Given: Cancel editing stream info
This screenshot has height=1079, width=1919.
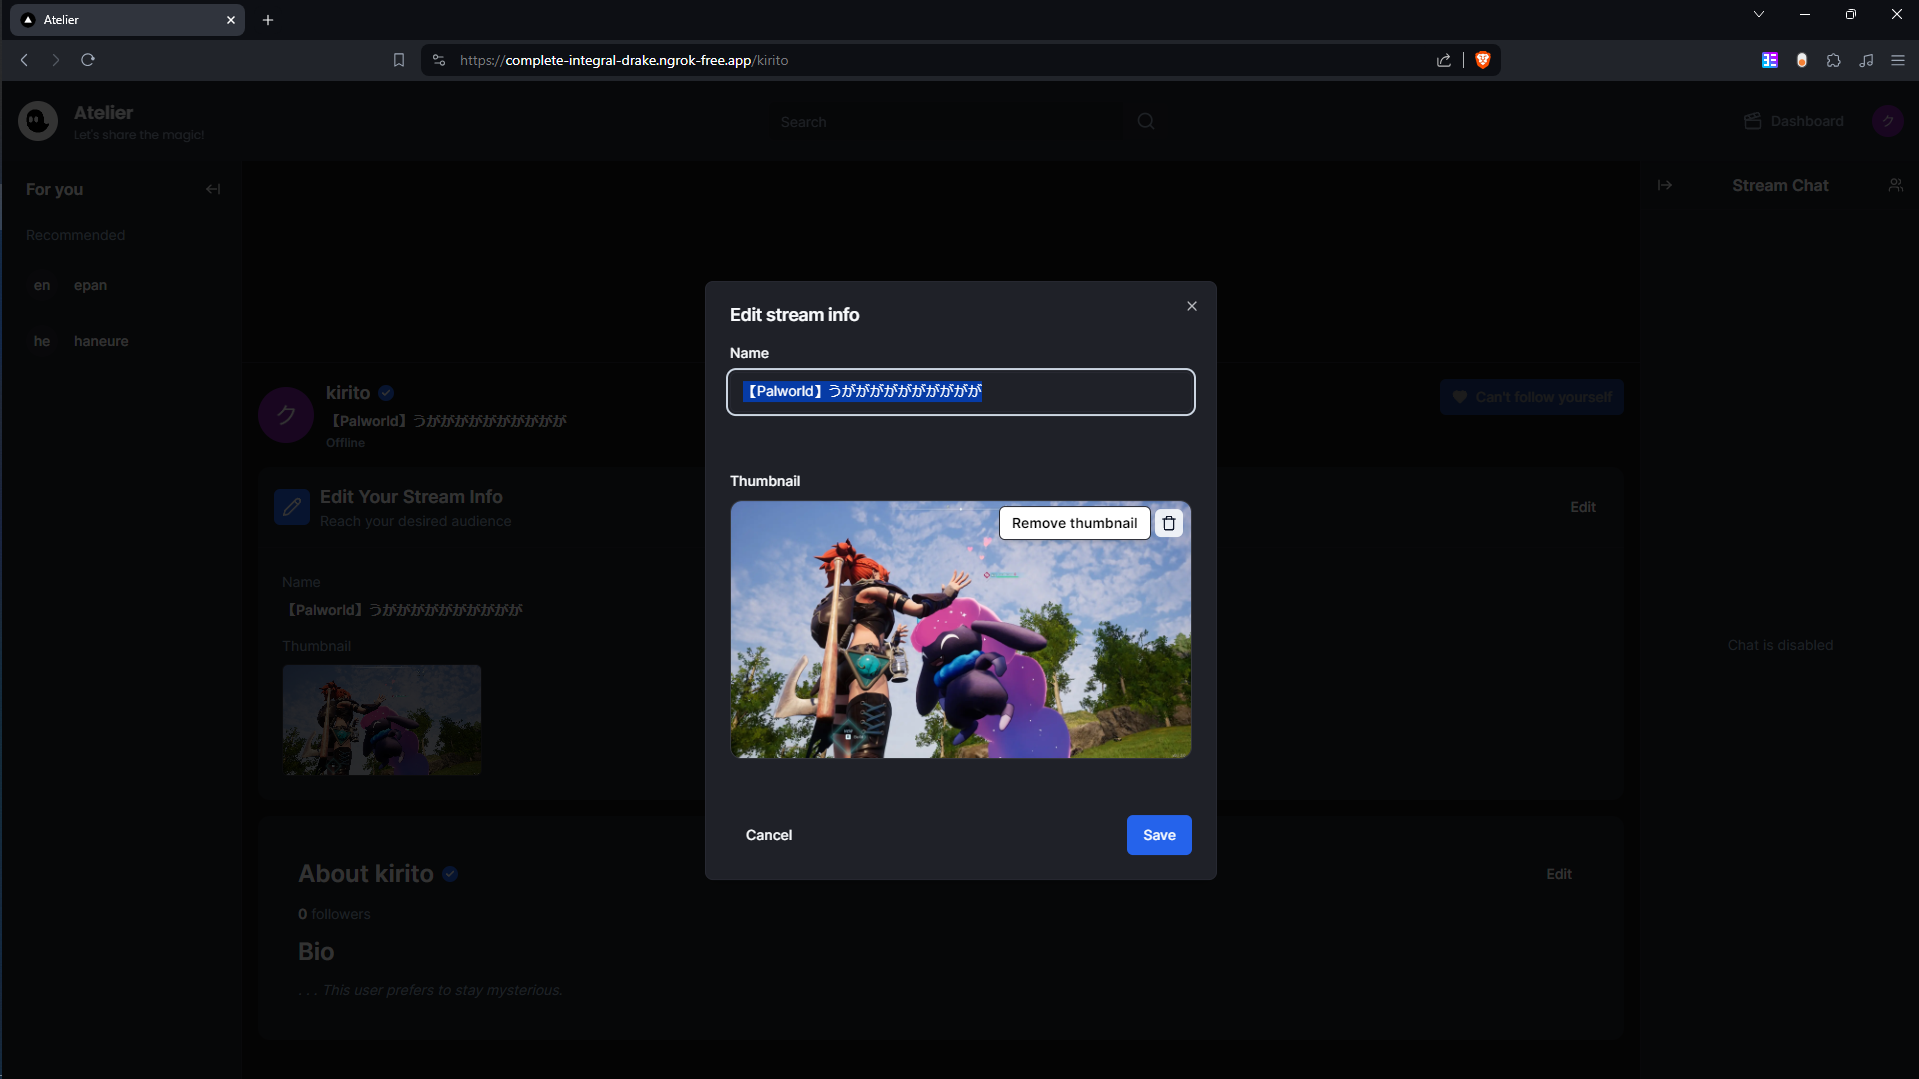Looking at the screenshot, I should pyautogui.click(x=769, y=835).
